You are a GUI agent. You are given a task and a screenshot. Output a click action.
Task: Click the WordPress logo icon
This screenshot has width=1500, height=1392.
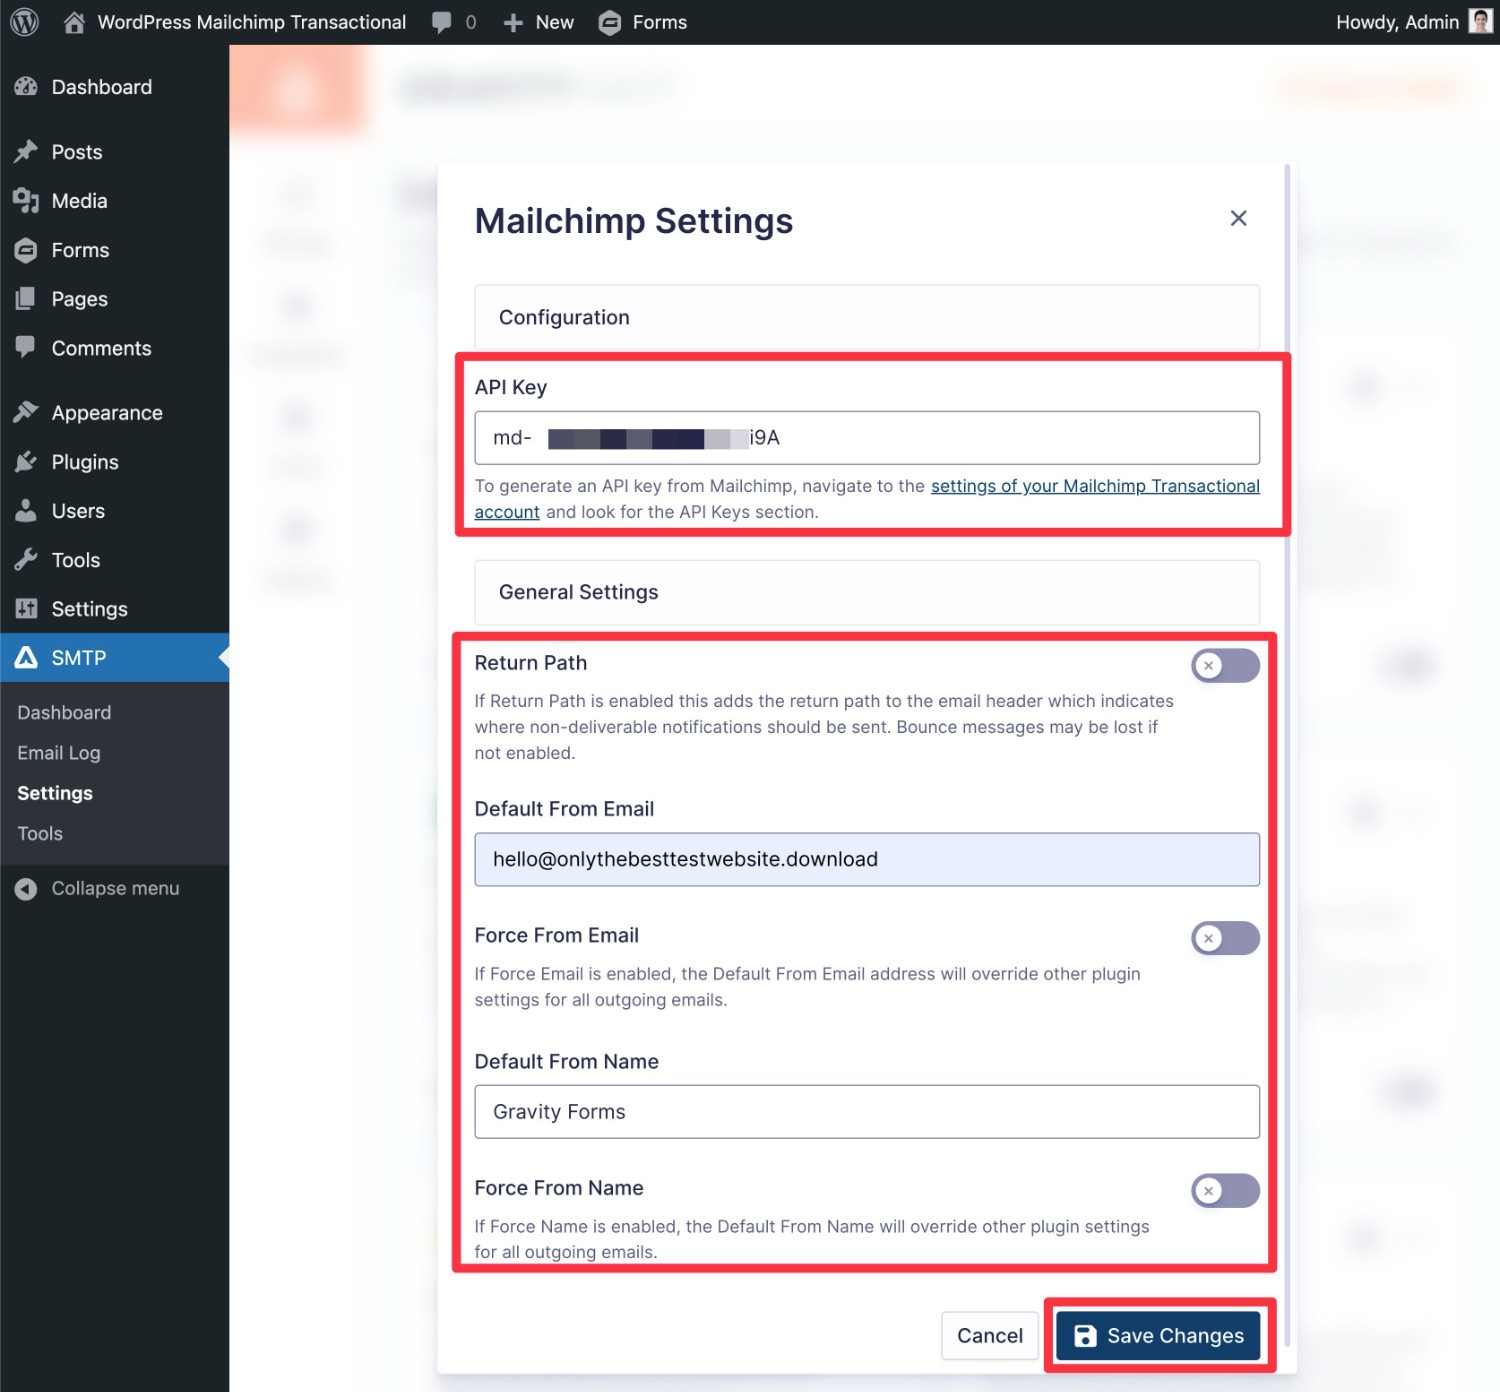pos(24,22)
